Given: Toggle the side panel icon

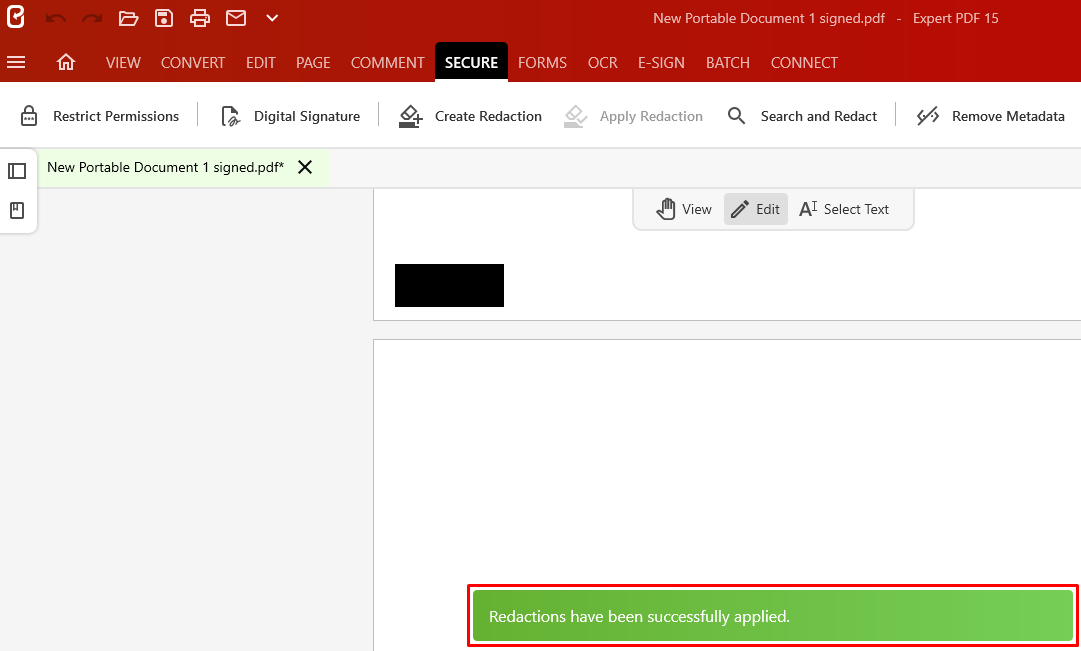Looking at the screenshot, I should [x=17, y=170].
